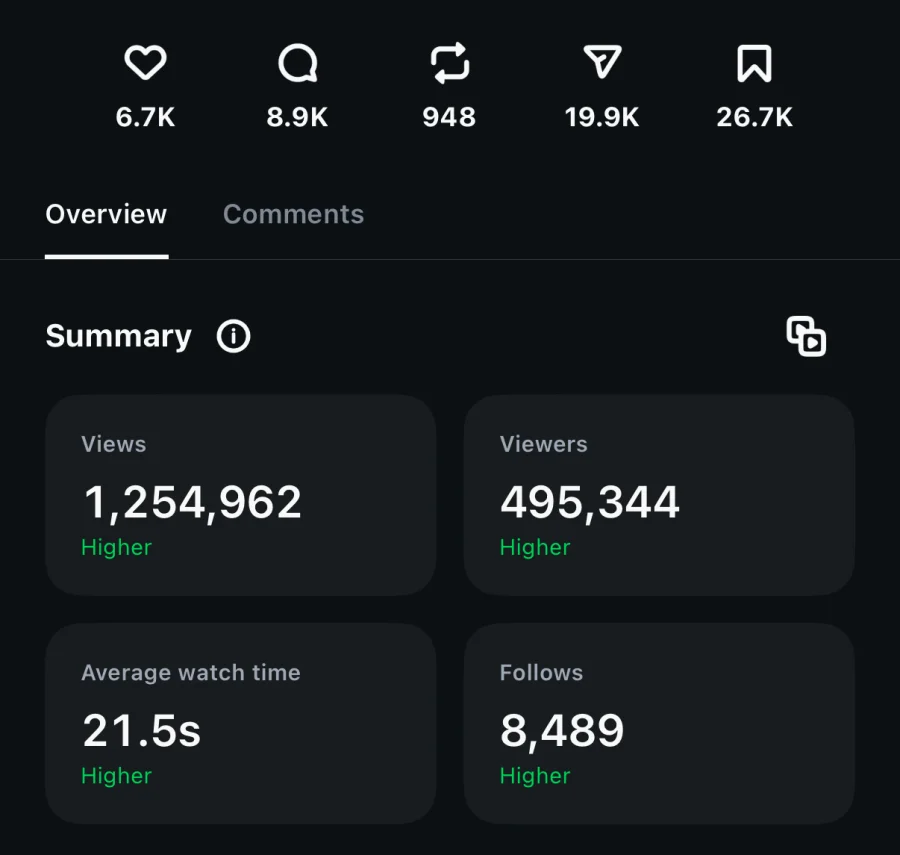Tap the comment bubble icon
Screen dimensions: 900x855
coord(297,63)
